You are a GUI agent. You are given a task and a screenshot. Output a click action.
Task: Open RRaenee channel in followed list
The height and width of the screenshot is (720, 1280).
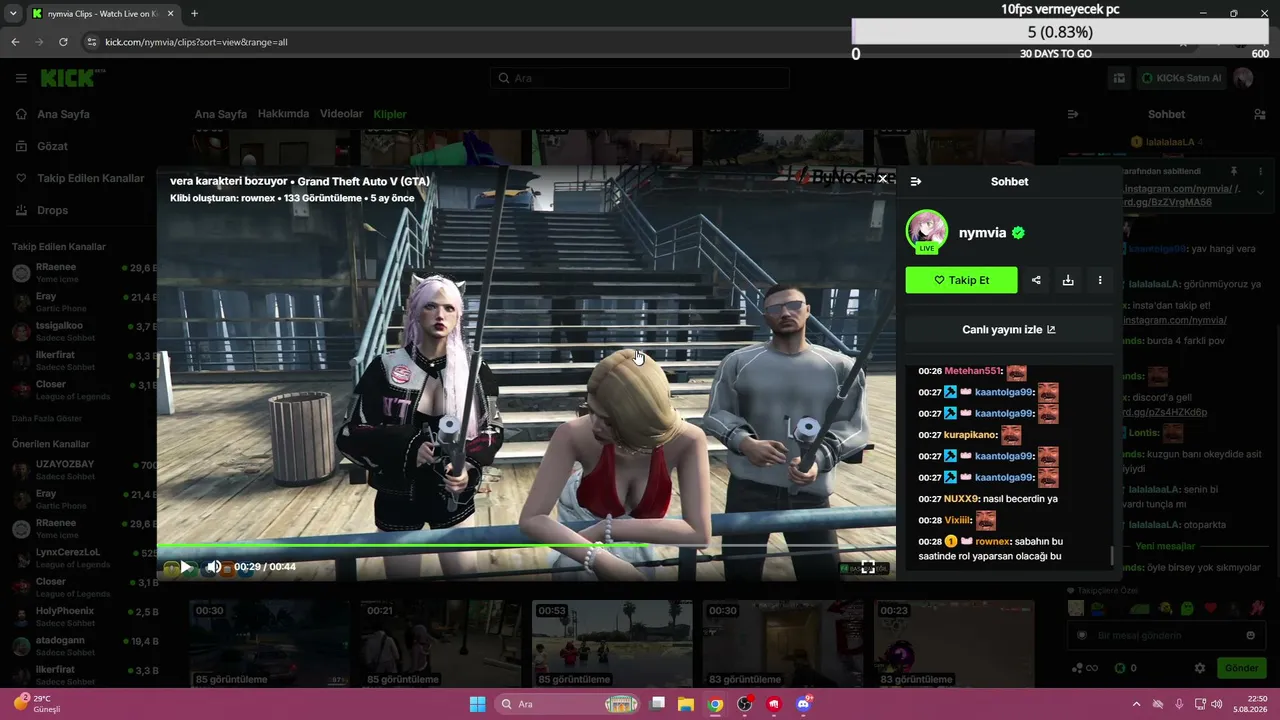point(84,273)
